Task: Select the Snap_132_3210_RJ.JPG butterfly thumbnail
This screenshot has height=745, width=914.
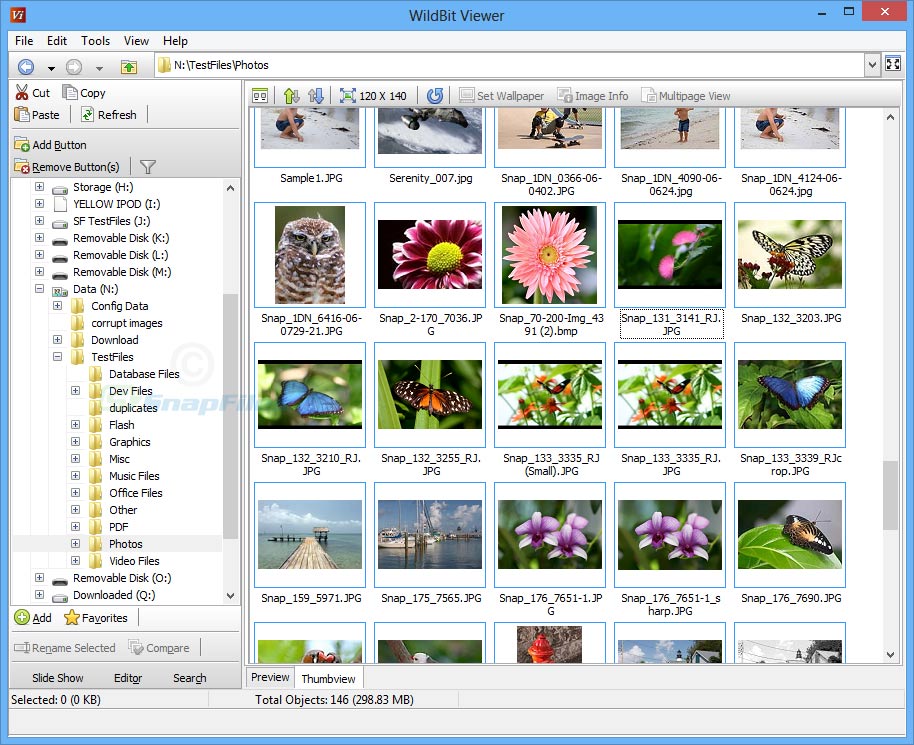Action: pos(309,395)
